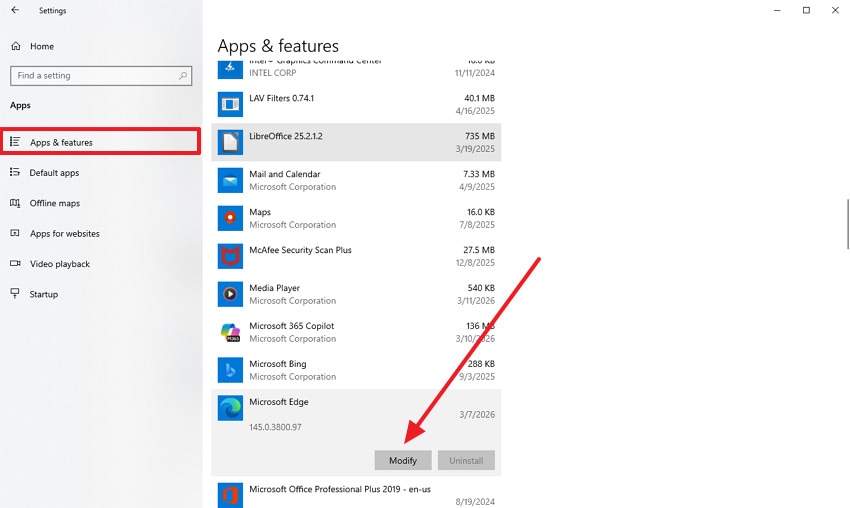Click the Media Player app icon
Screen dimensions: 850x508
coord(230,294)
